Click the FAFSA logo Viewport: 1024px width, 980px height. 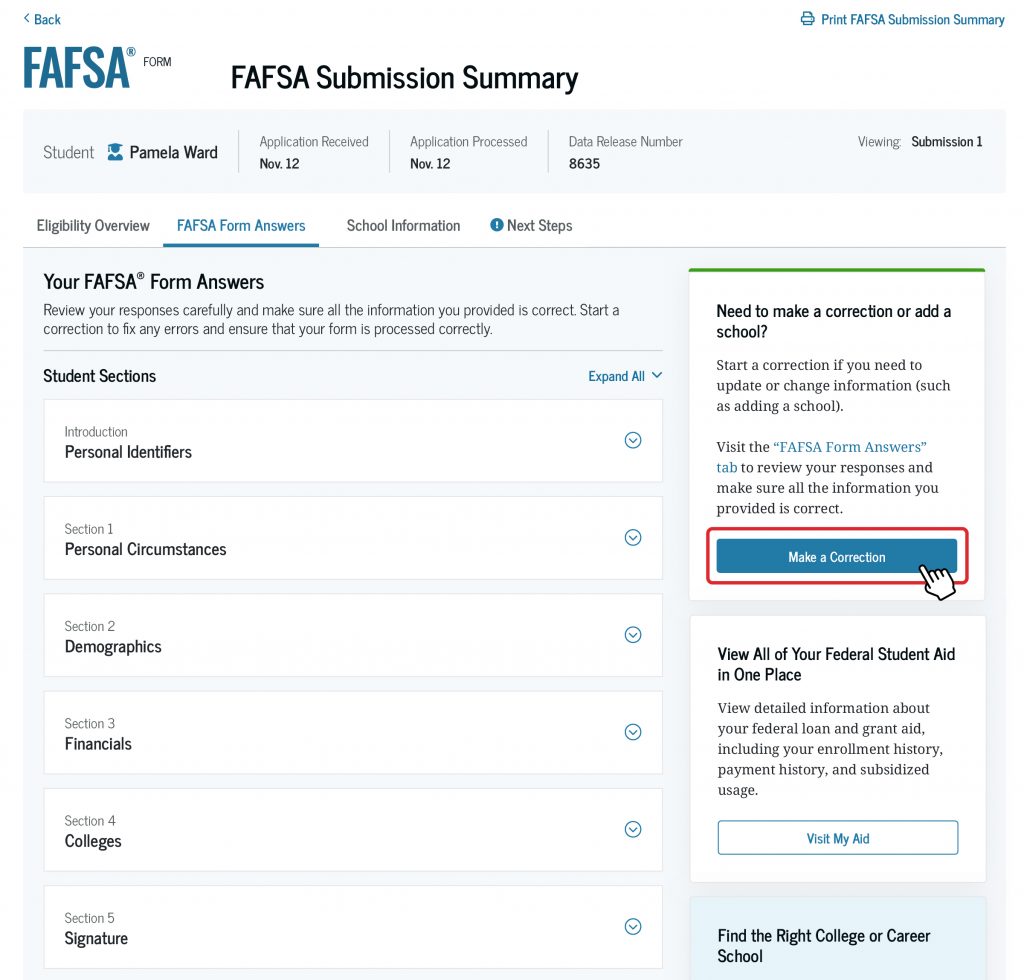pyautogui.click(x=80, y=67)
